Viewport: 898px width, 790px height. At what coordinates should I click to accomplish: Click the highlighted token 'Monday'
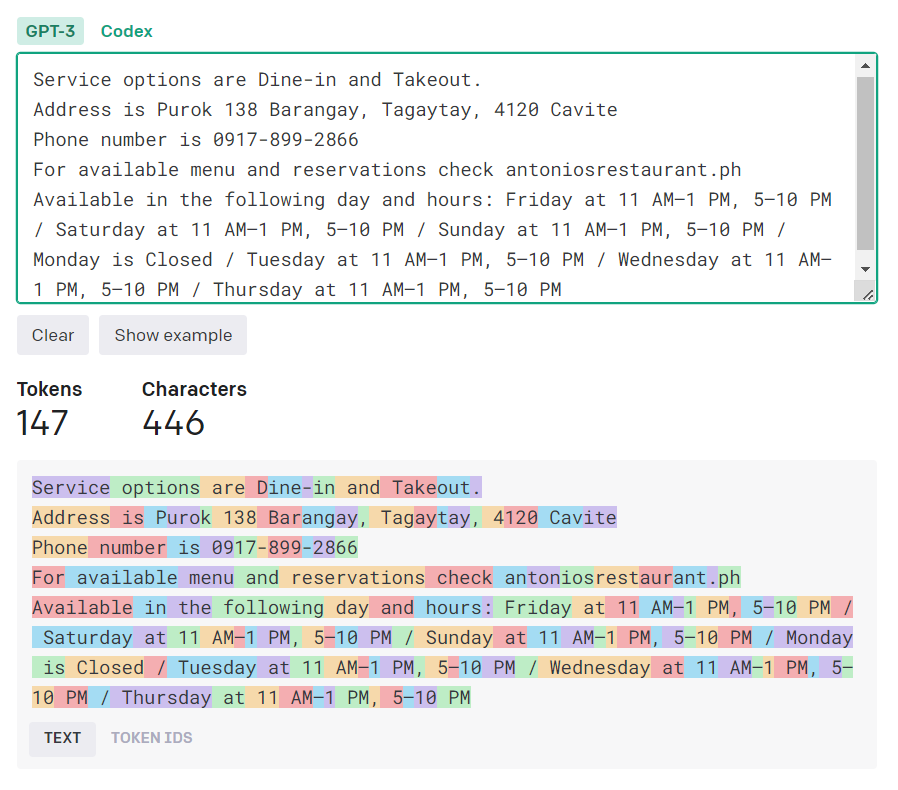tap(814, 638)
